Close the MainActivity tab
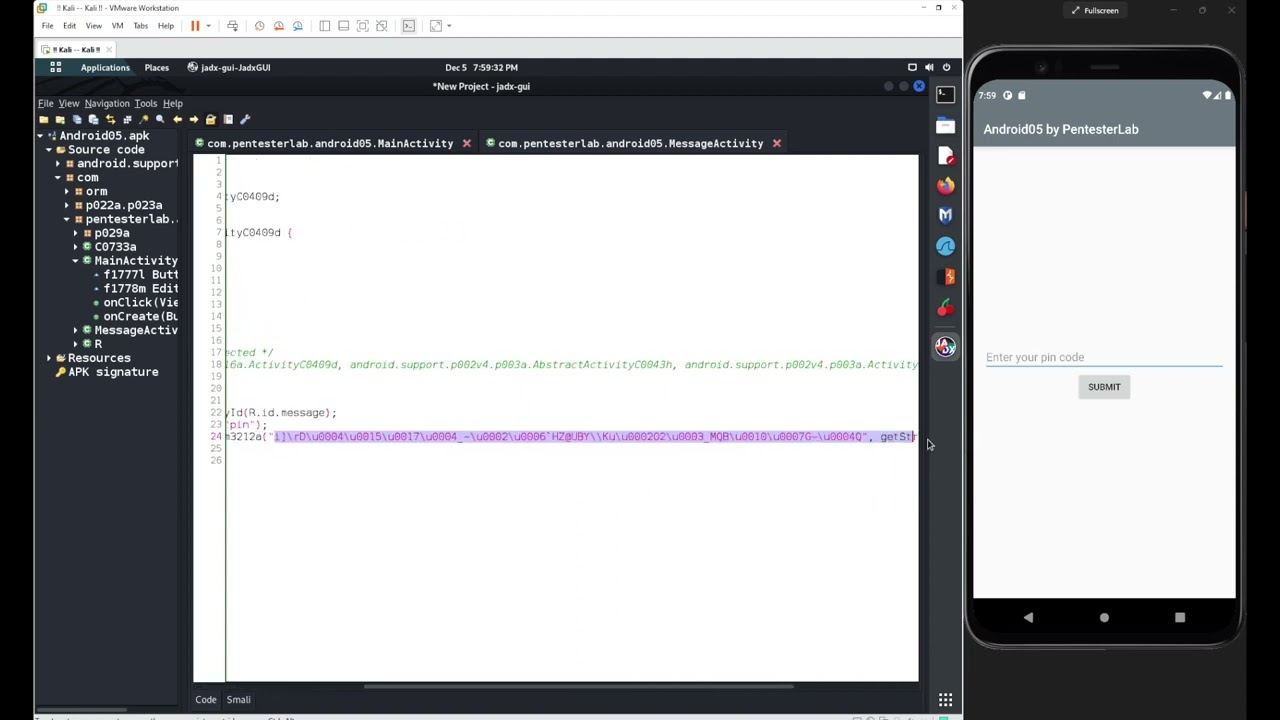Viewport: 1280px width, 720px height. coord(466,143)
